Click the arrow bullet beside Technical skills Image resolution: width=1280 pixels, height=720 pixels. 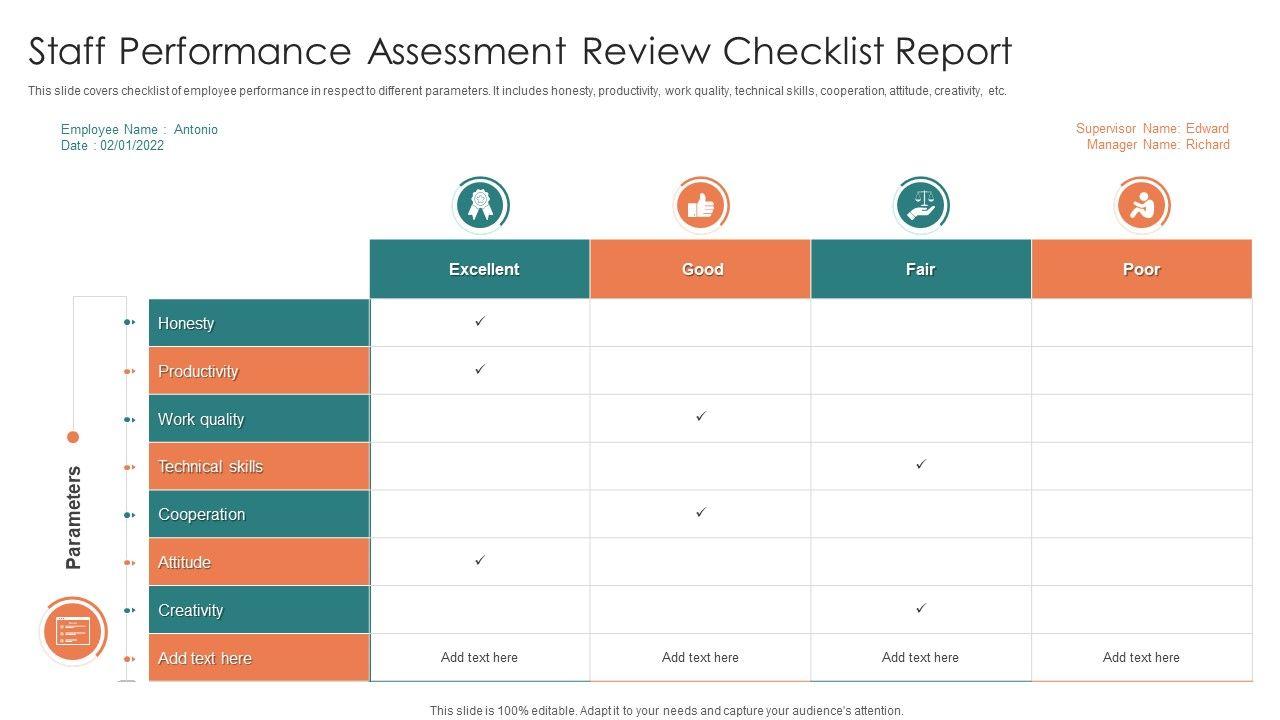pyautogui.click(x=130, y=467)
